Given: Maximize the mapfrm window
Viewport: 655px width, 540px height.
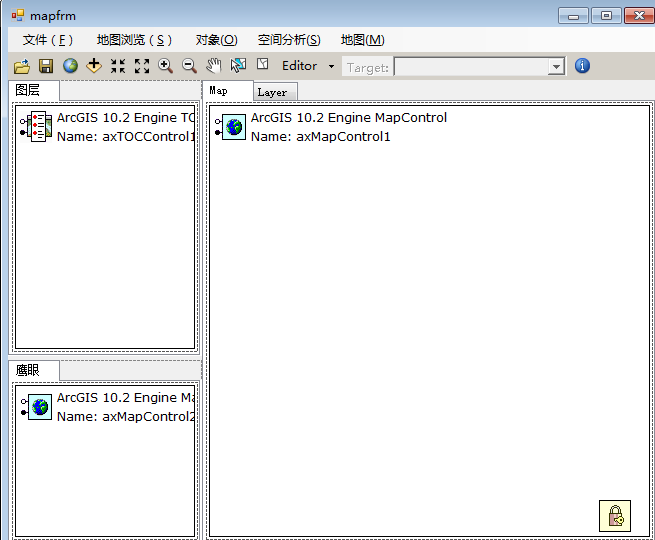Looking at the screenshot, I should [x=606, y=16].
